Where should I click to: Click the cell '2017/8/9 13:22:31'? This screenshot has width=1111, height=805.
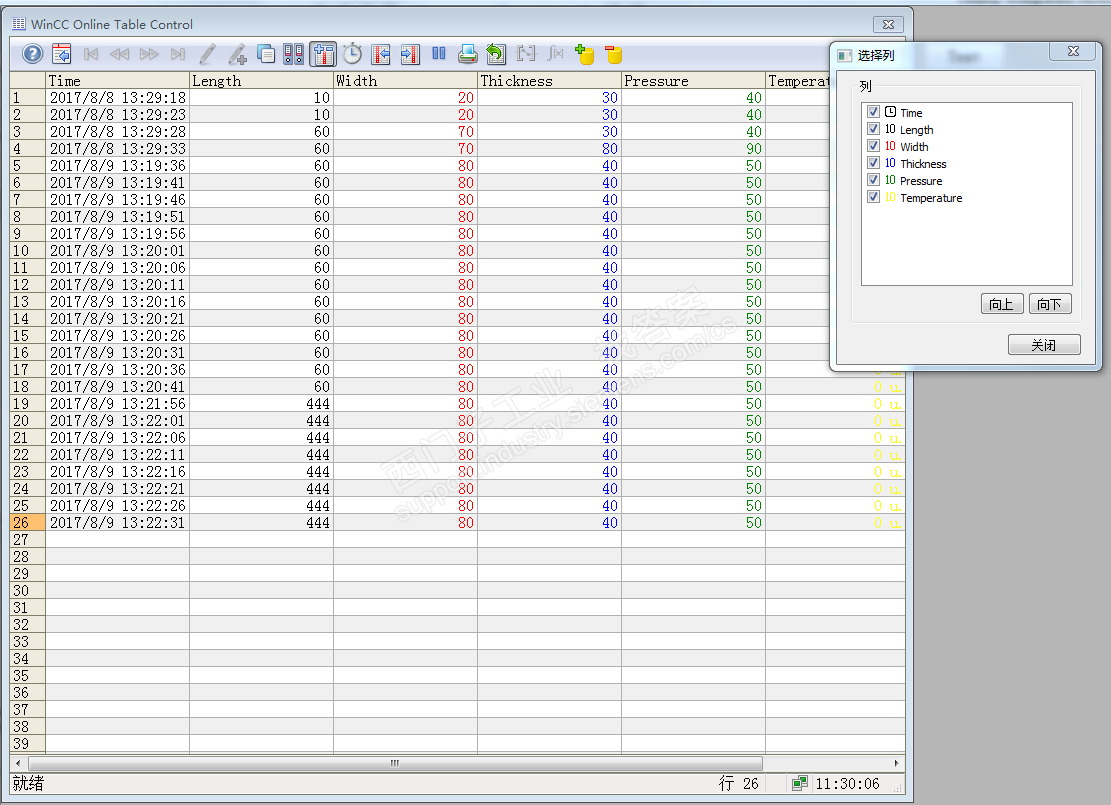118,522
